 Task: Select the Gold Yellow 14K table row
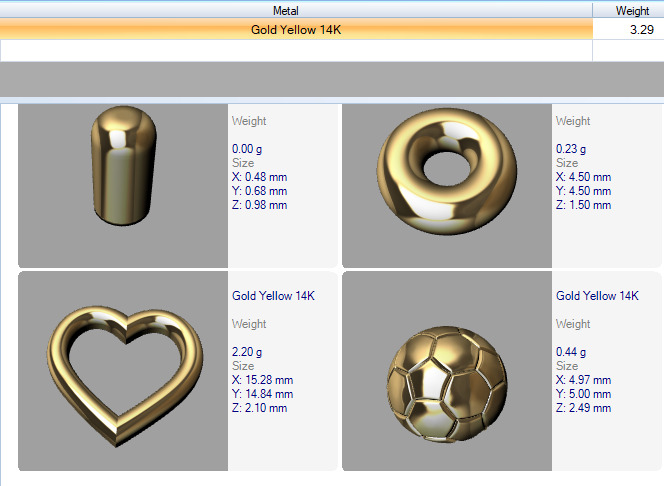pyautogui.click(x=332, y=30)
